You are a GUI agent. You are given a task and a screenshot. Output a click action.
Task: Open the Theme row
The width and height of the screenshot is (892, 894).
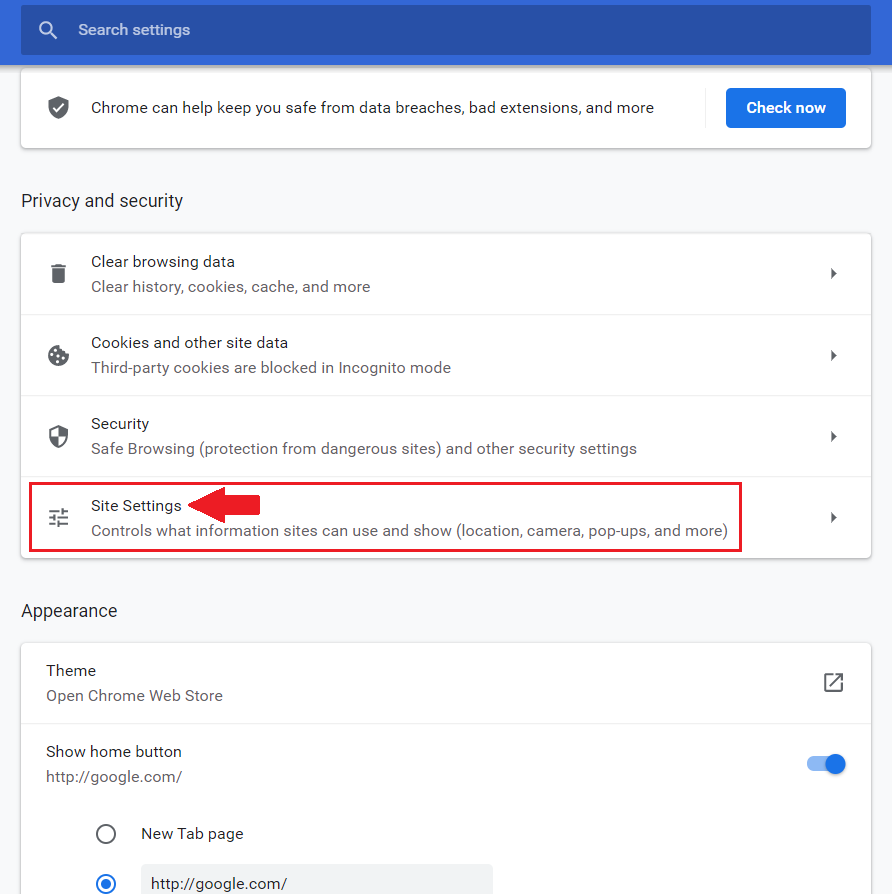446,683
